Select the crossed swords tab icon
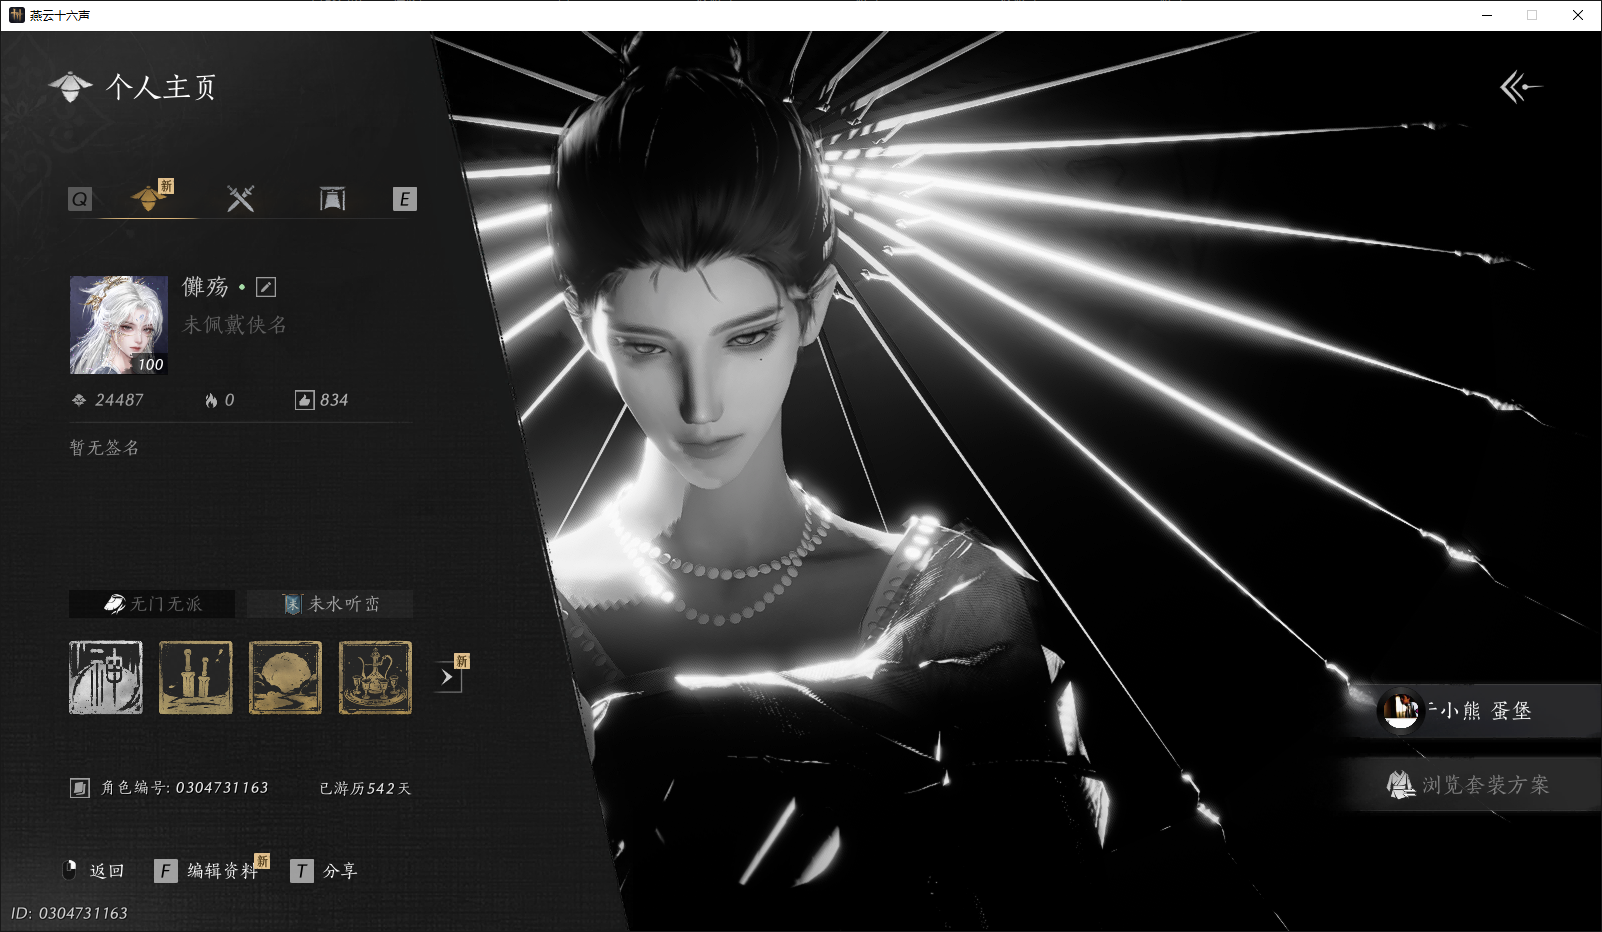1602x932 pixels. tap(240, 198)
